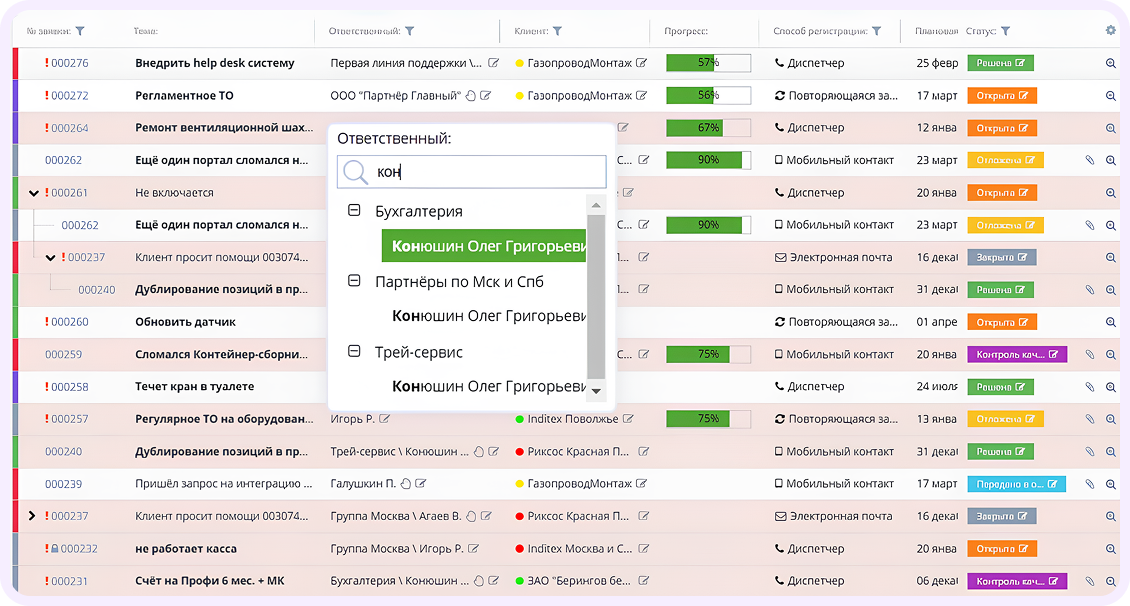Click the 57% progress bar on ticket 000276
The width and height of the screenshot is (1130, 606).
pyautogui.click(x=708, y=63)
